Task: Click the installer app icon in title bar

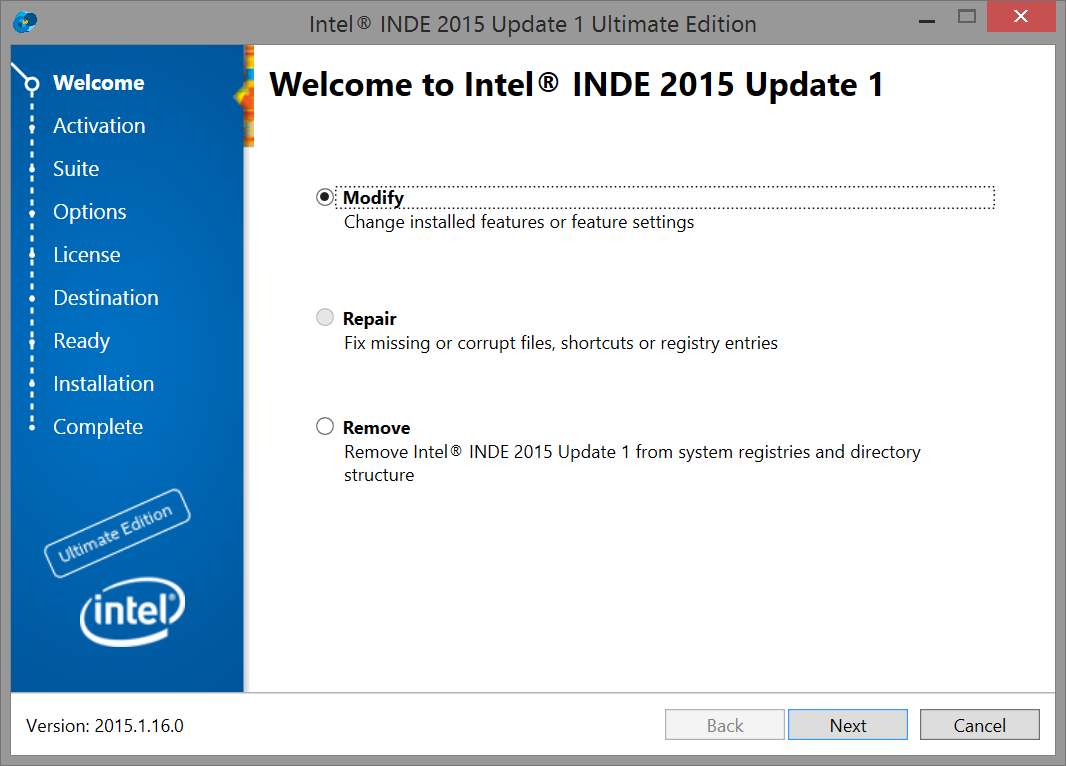Action: (25, 22)
